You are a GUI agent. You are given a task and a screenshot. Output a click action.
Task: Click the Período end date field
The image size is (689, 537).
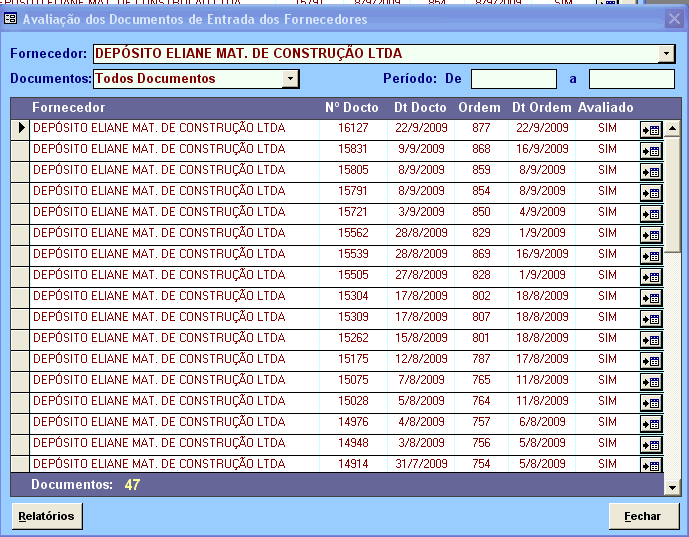(x=631, y=79)
